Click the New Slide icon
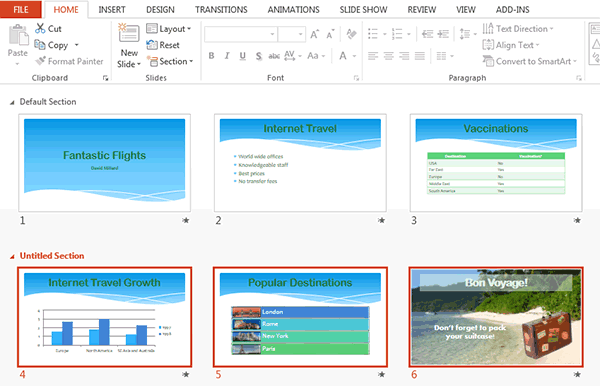The width and height of the screenshot is (600, 386). point(129,33)
